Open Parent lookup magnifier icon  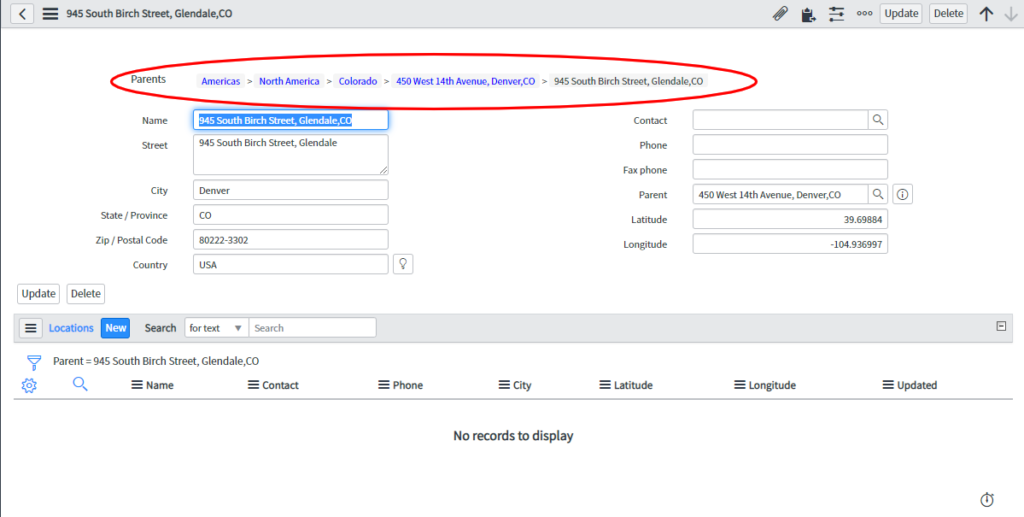(878, 195)
